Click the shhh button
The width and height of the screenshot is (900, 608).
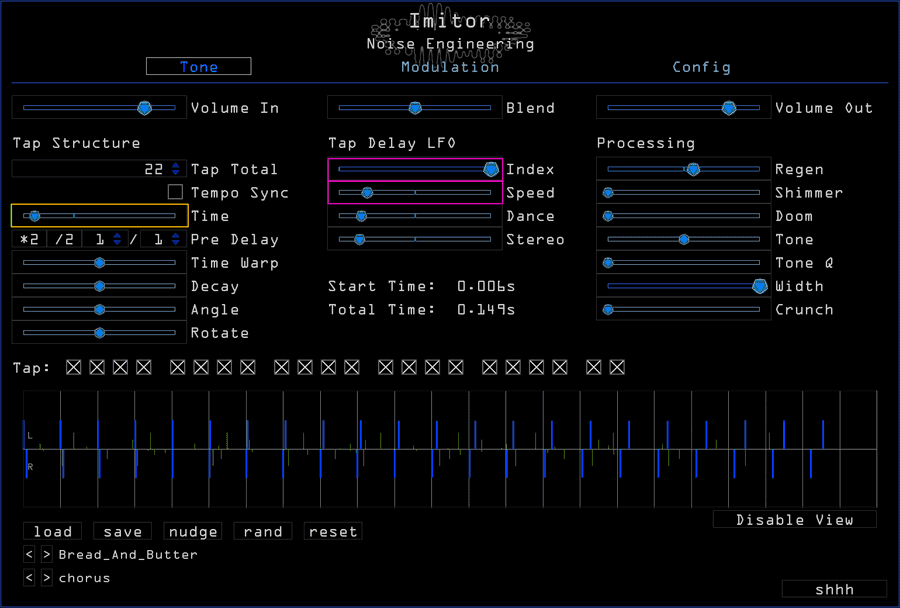[x=835, y=589]
